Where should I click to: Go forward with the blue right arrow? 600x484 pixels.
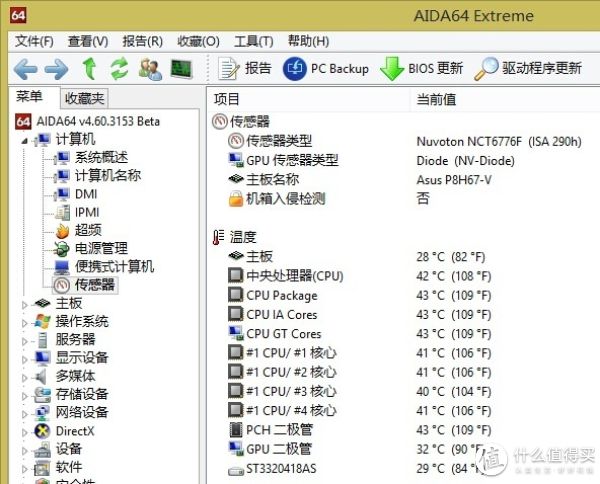point(56,69)
